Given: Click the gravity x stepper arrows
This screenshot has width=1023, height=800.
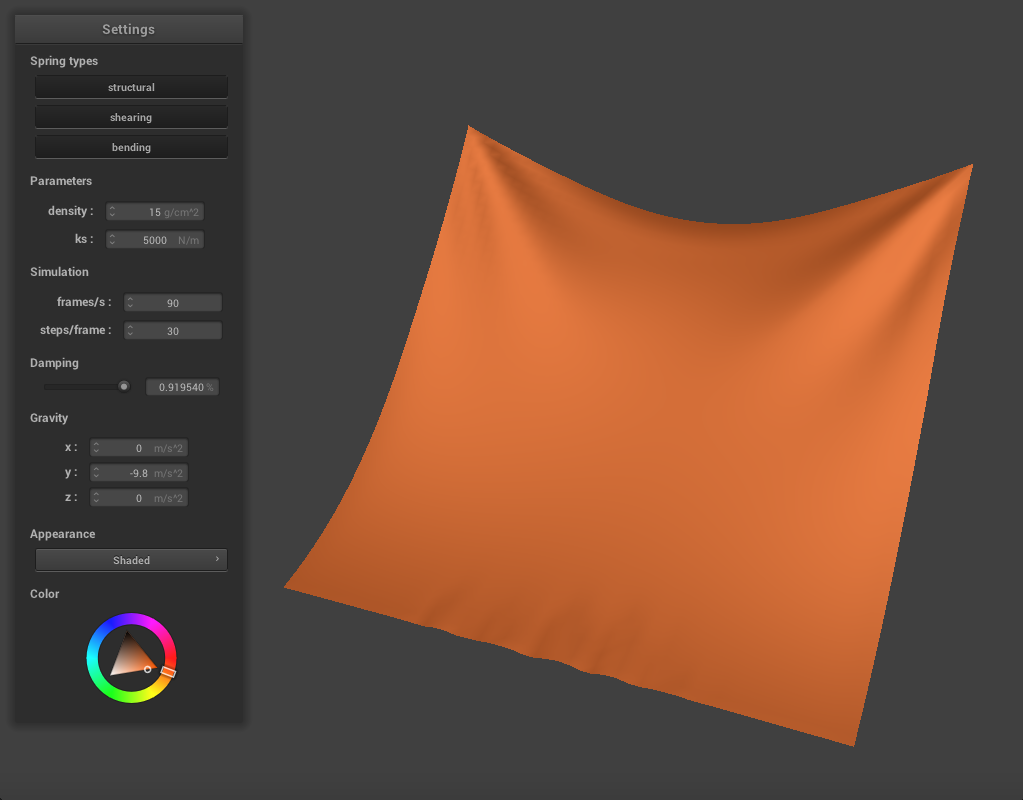Looking at the screenshot, I should (x=97, y=448).
